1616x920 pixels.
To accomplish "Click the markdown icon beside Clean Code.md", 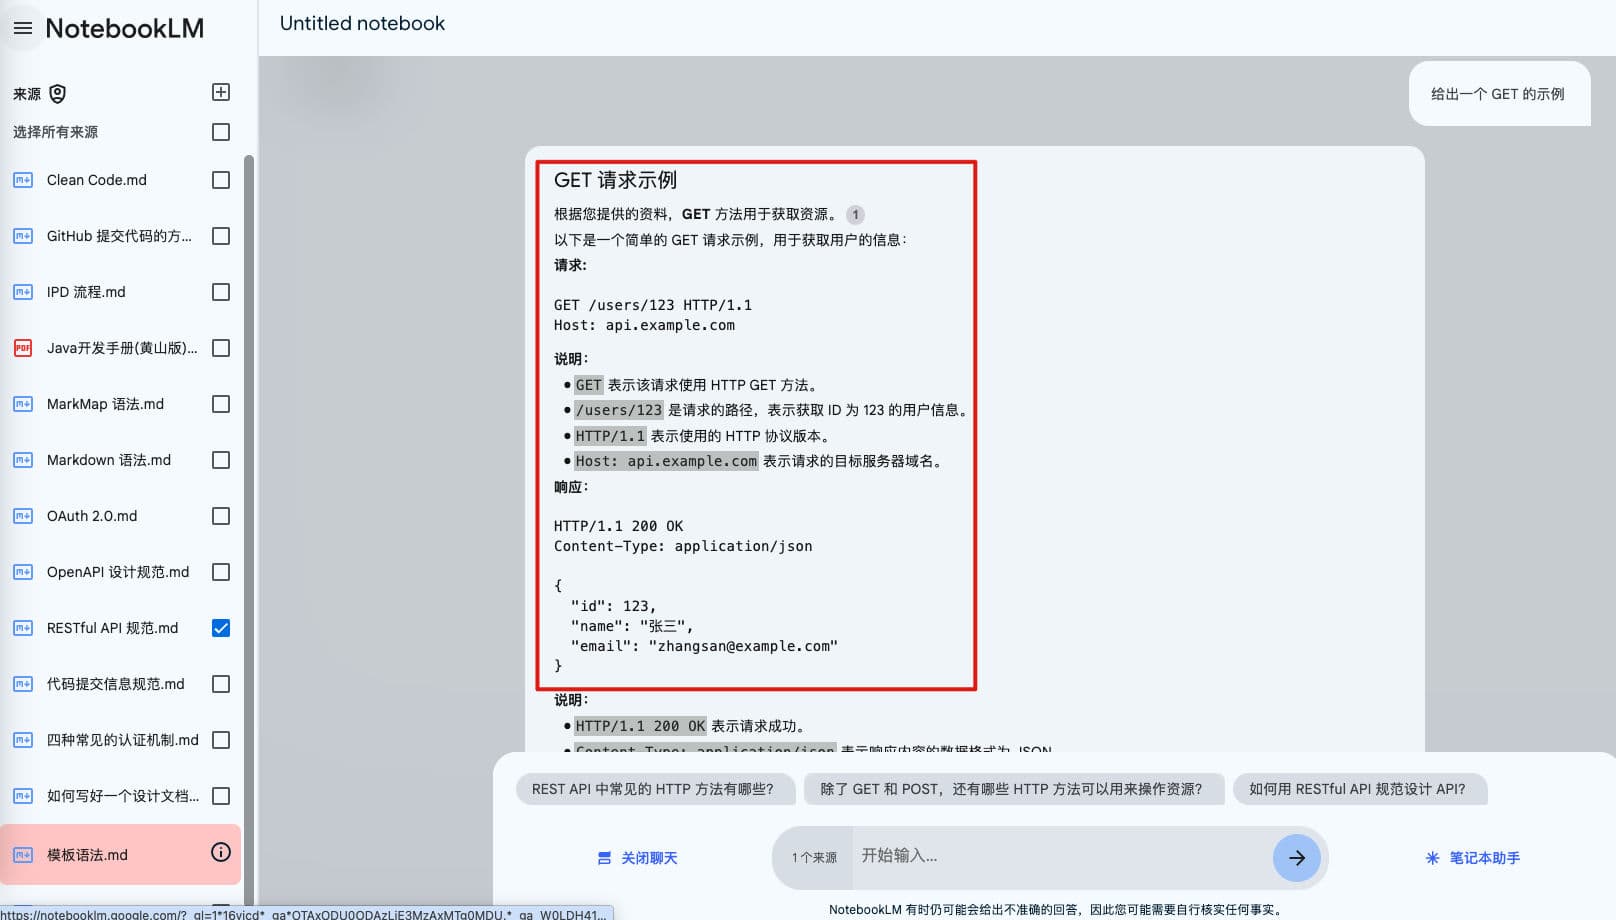I will point(22,180).
